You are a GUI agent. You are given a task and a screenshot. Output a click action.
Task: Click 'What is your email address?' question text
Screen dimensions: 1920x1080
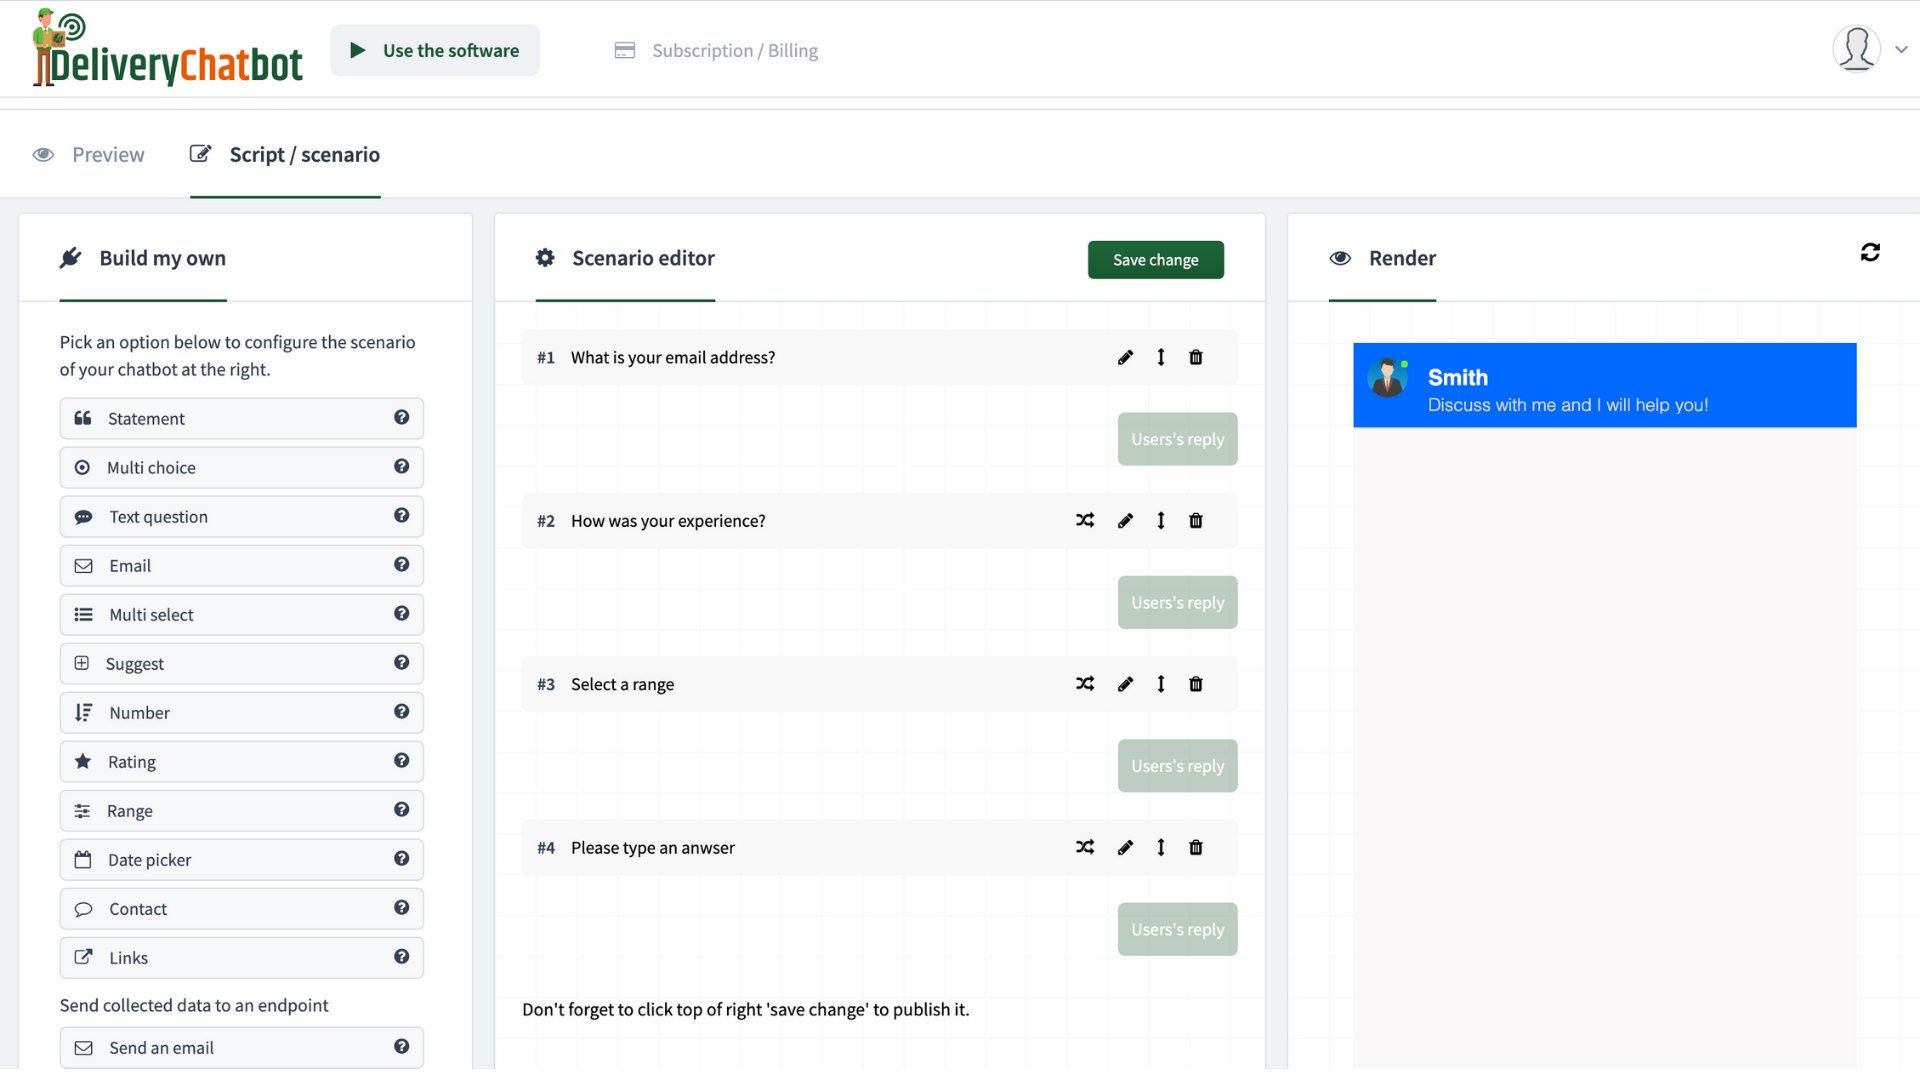[673, 357]
